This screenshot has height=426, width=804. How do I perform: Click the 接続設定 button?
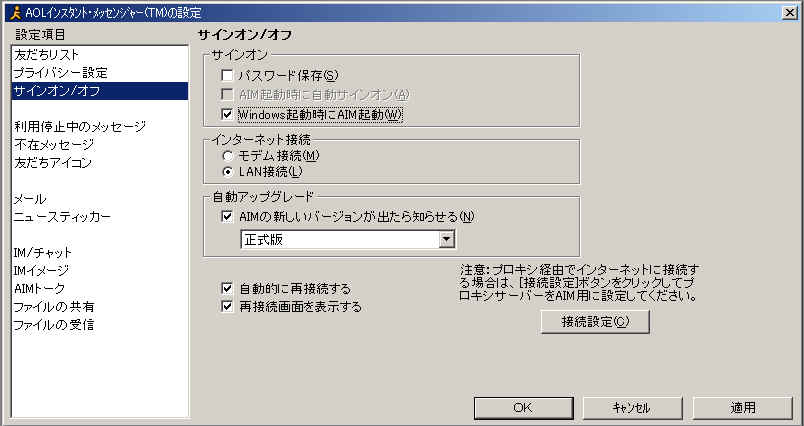point(595,322)
